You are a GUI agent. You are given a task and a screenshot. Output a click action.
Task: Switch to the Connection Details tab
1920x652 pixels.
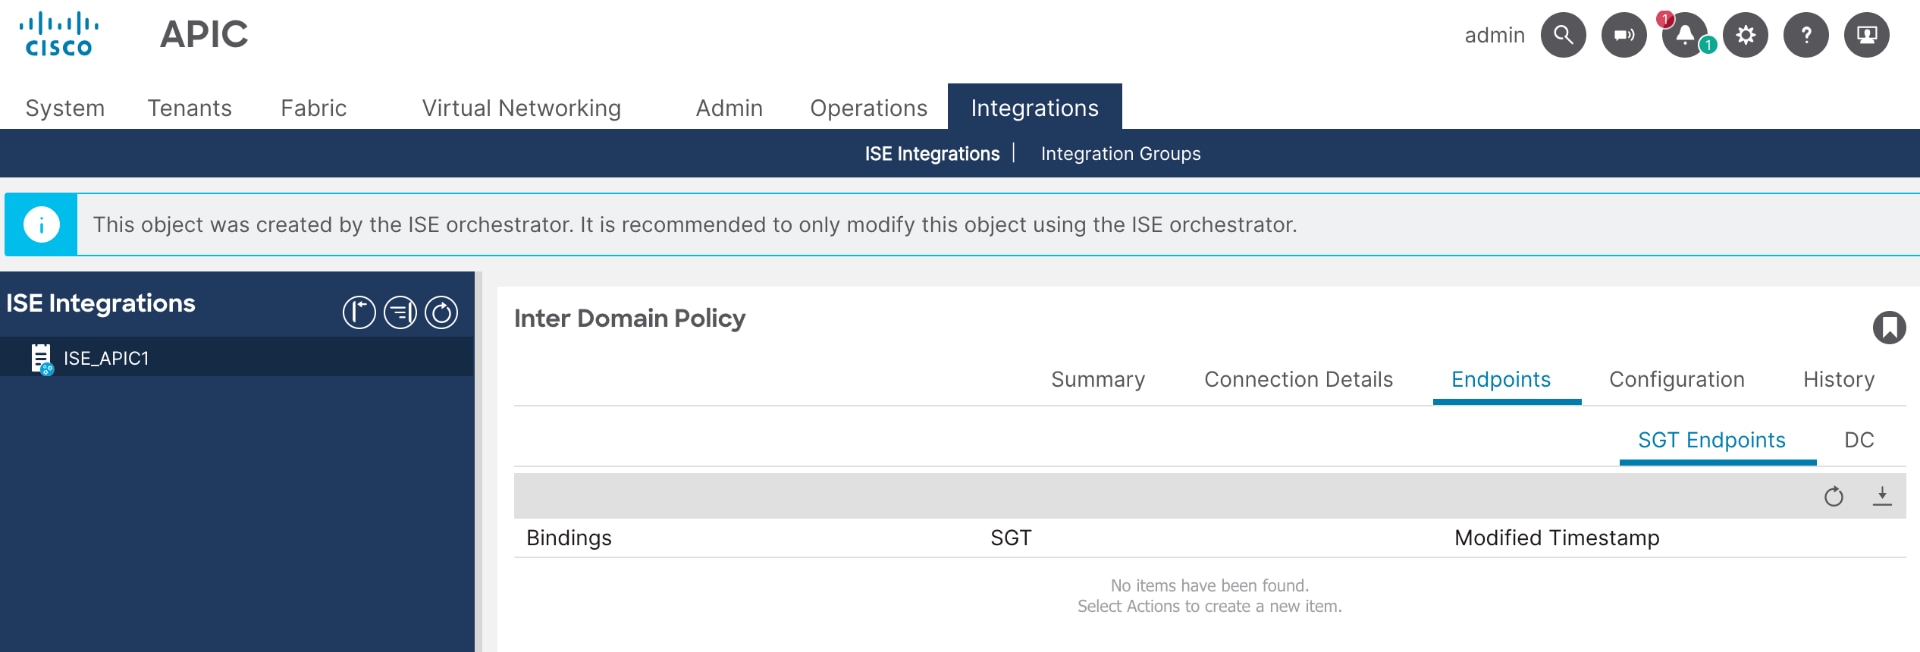click(1298, 380)
